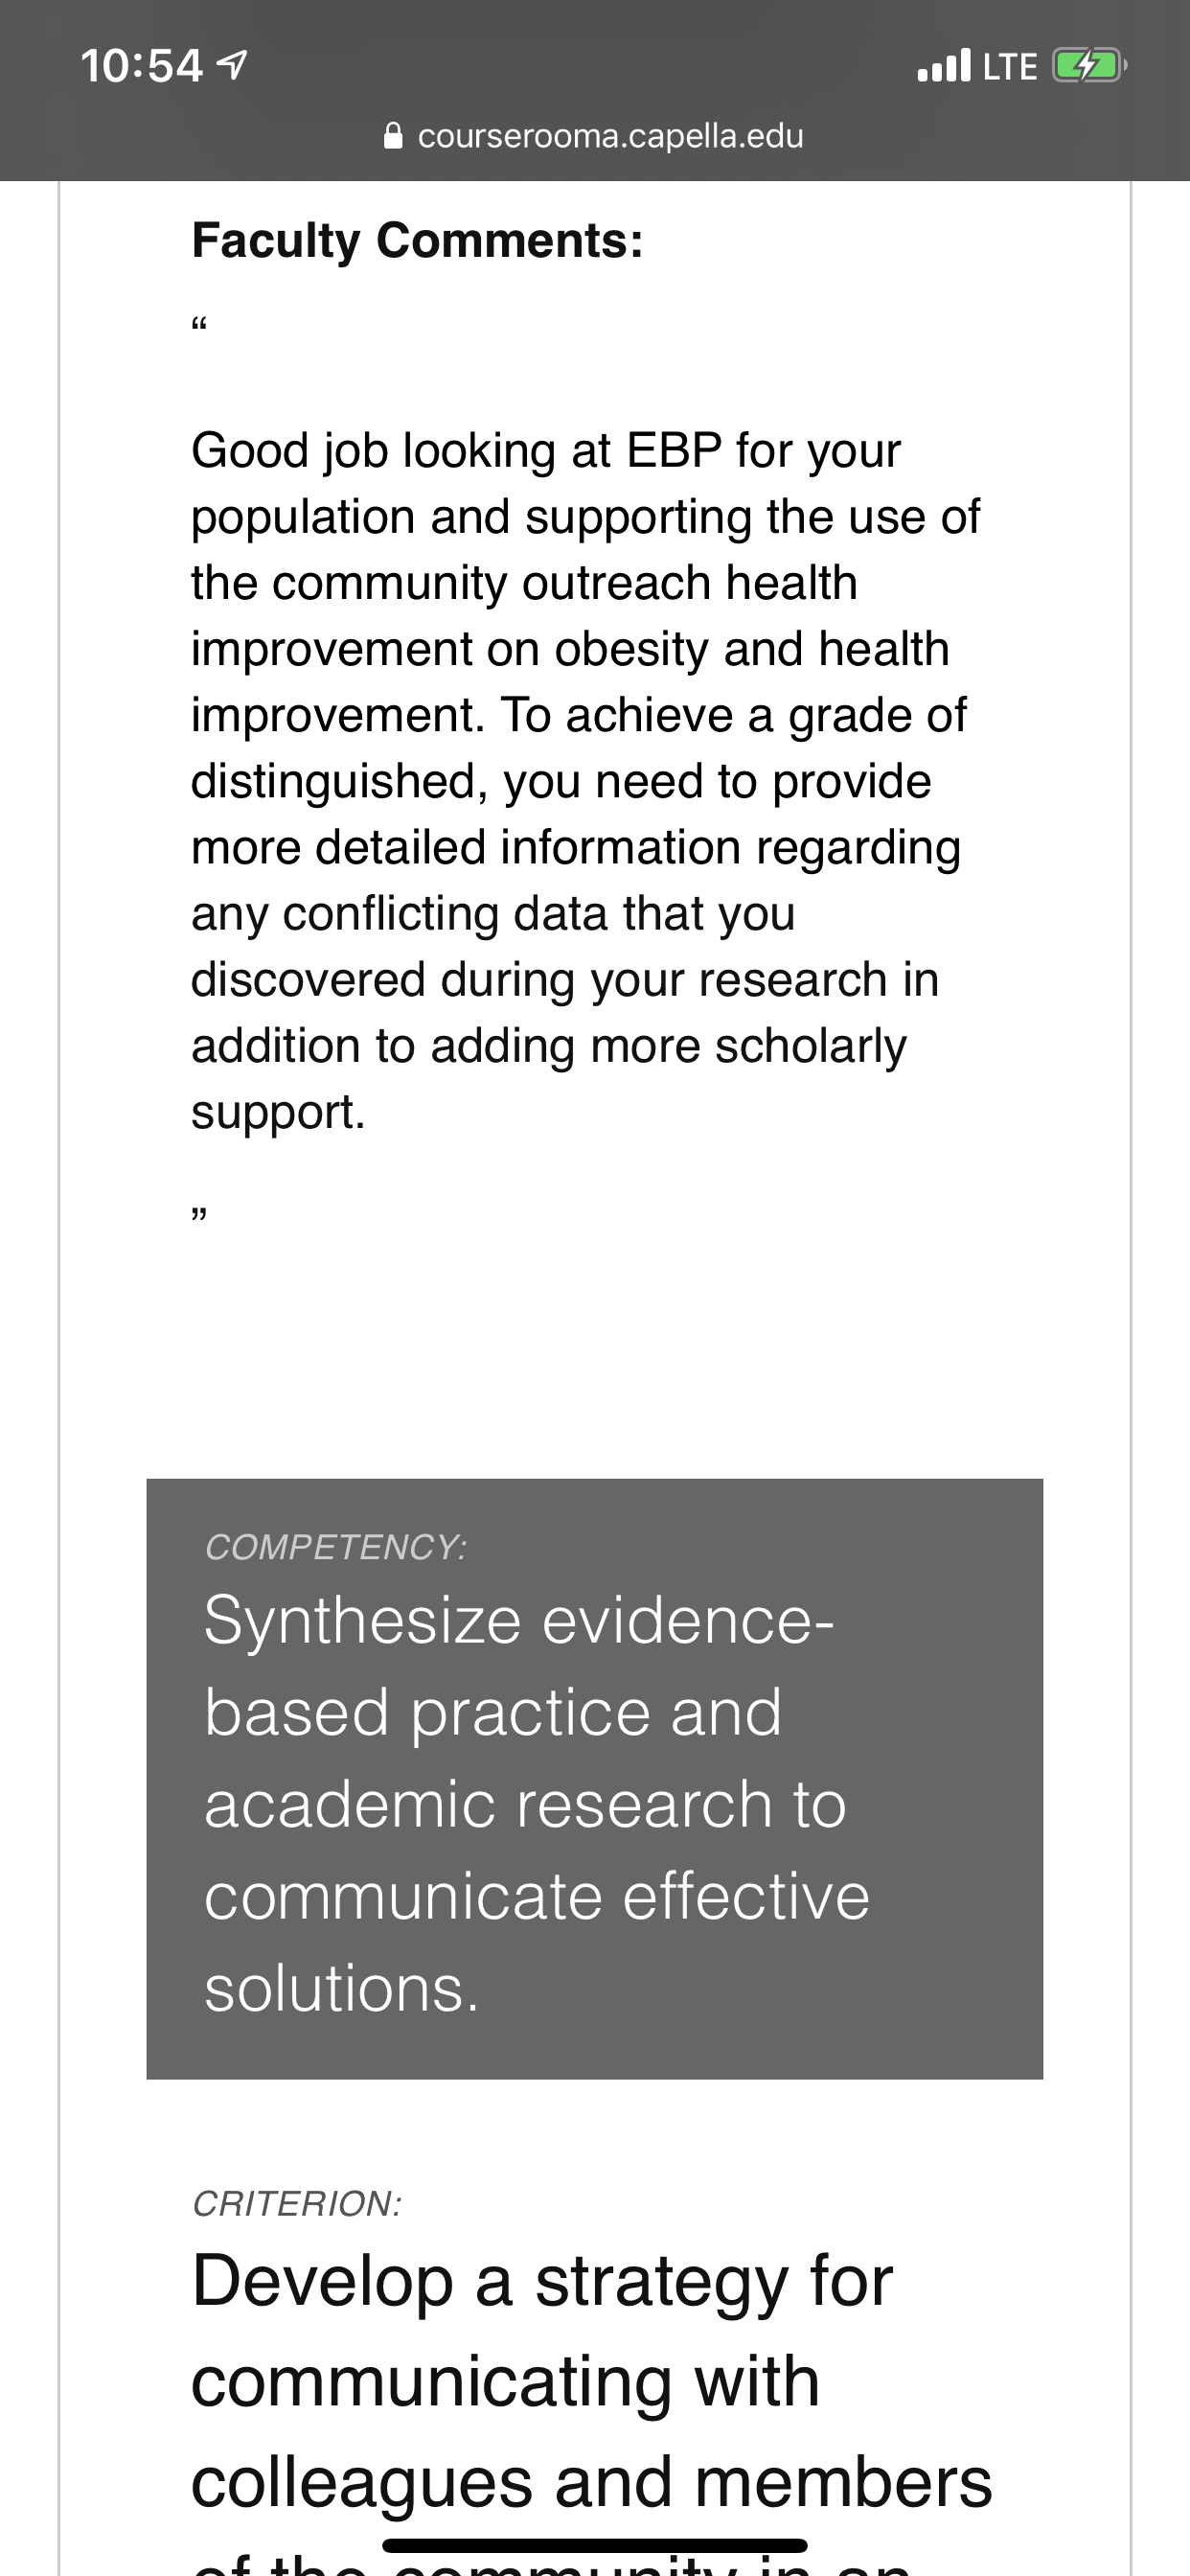Tap the CRITERION label
Screen dimensions: 1190x2576
(x=297, y=2204)
